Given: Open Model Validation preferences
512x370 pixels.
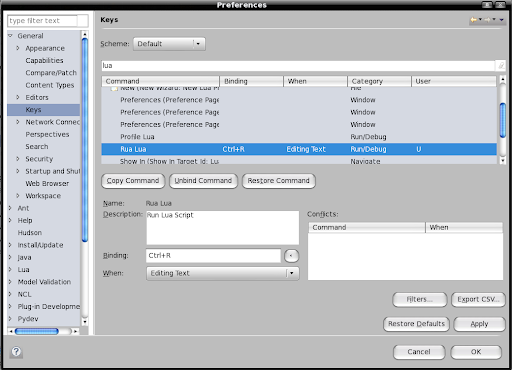Looking at the screenshot, I should coord(44,282).
